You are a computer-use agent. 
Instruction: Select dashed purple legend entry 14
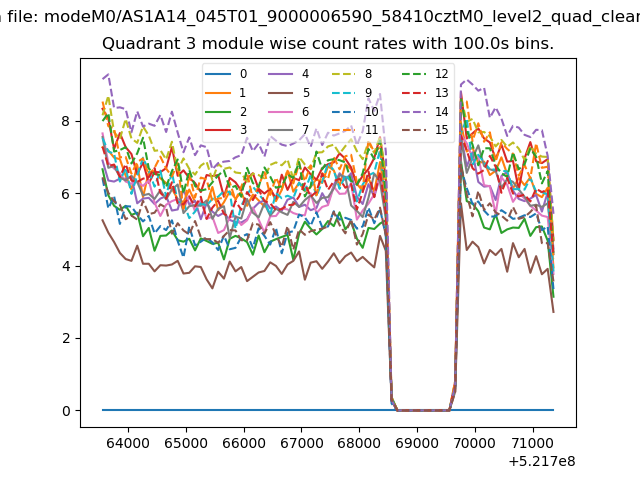pos(425,111)
